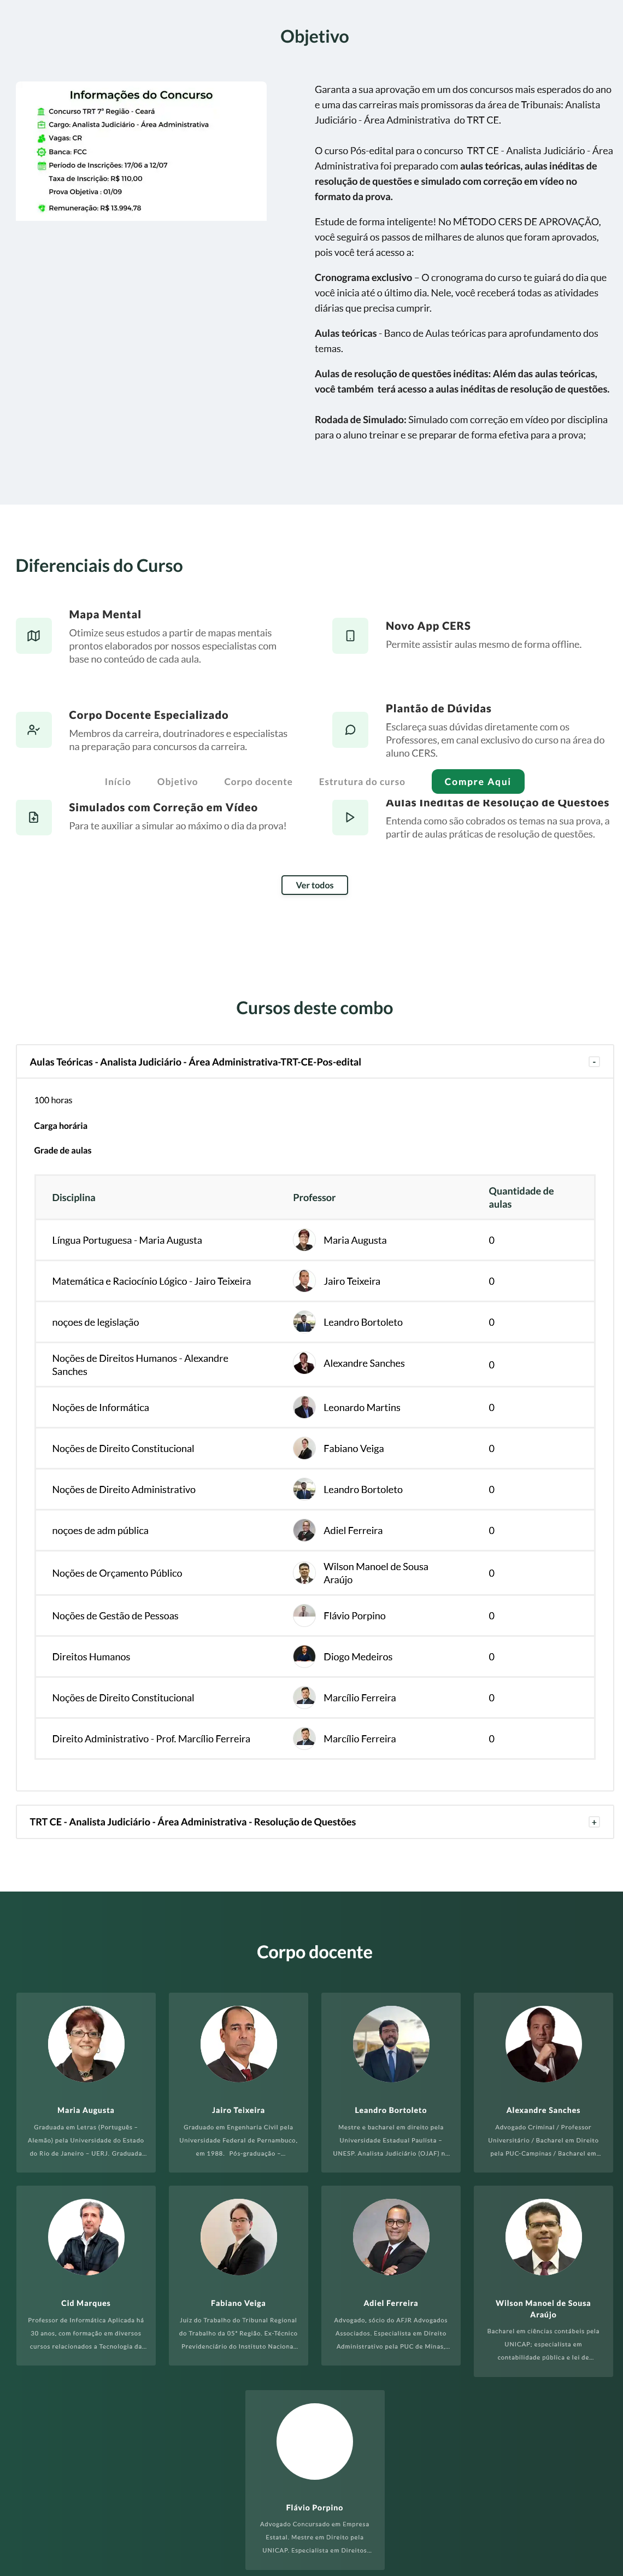Click Leonardo Martins' avatar in the table
The image size is (623, 2576).
click(x=304, y=1407)
